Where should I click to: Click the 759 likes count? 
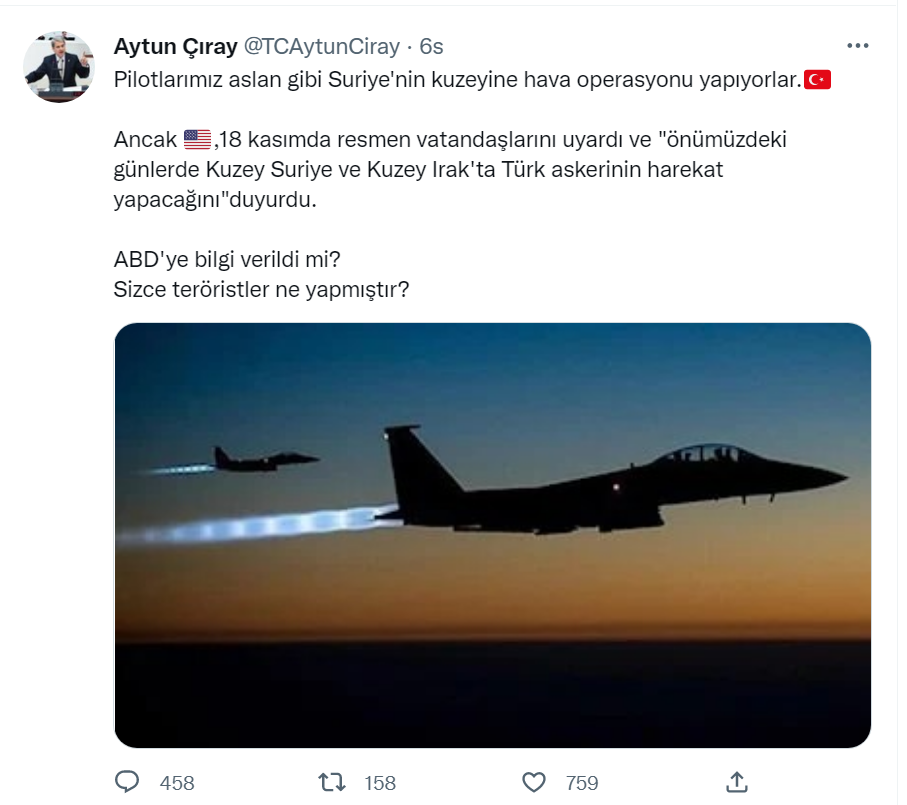click(x=580, y=783)
